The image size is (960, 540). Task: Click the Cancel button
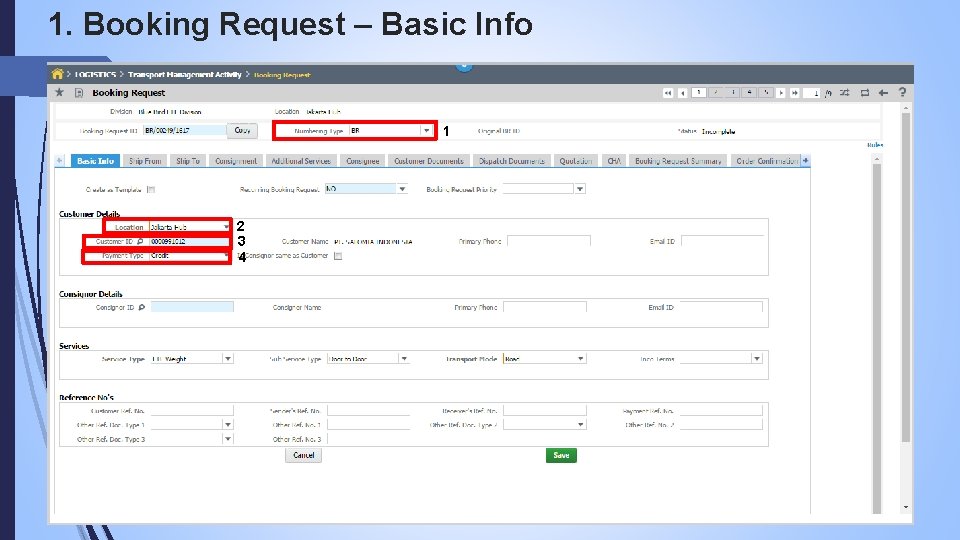click(x=303, y=456)
